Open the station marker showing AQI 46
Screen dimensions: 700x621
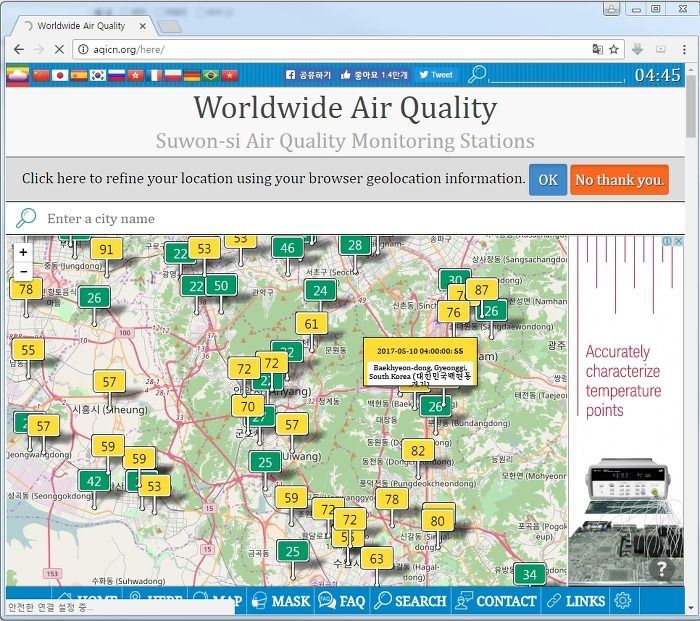pyautogui.click(x=288, y=248)
